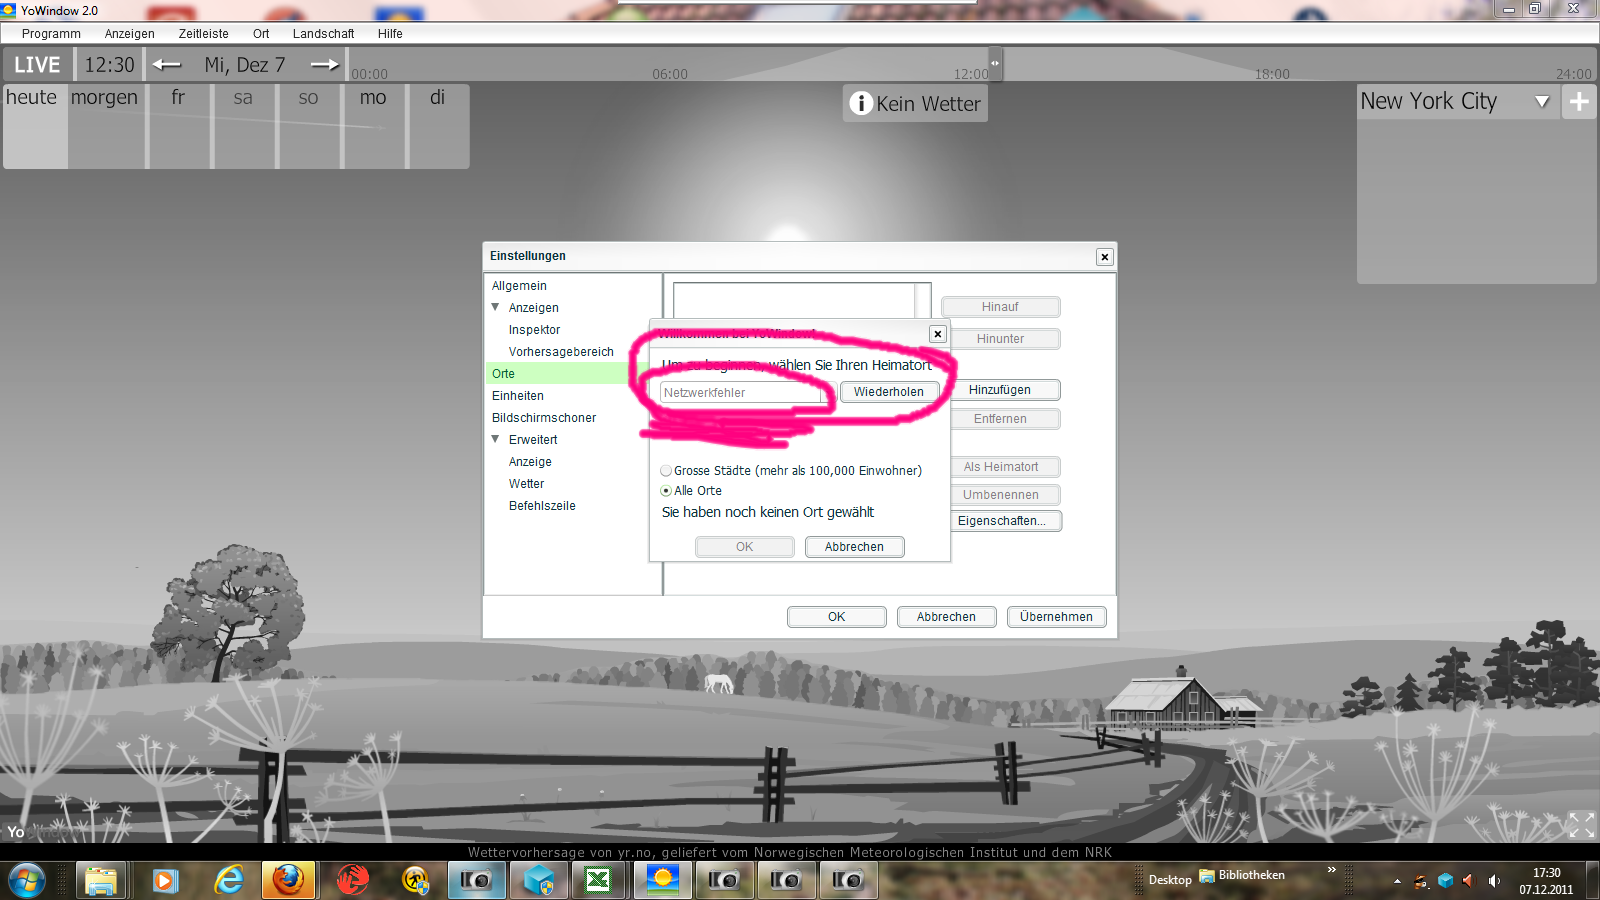1600x900 pixels.
Task: Click the Hinauf button
Action: [x=1000, y=307]
